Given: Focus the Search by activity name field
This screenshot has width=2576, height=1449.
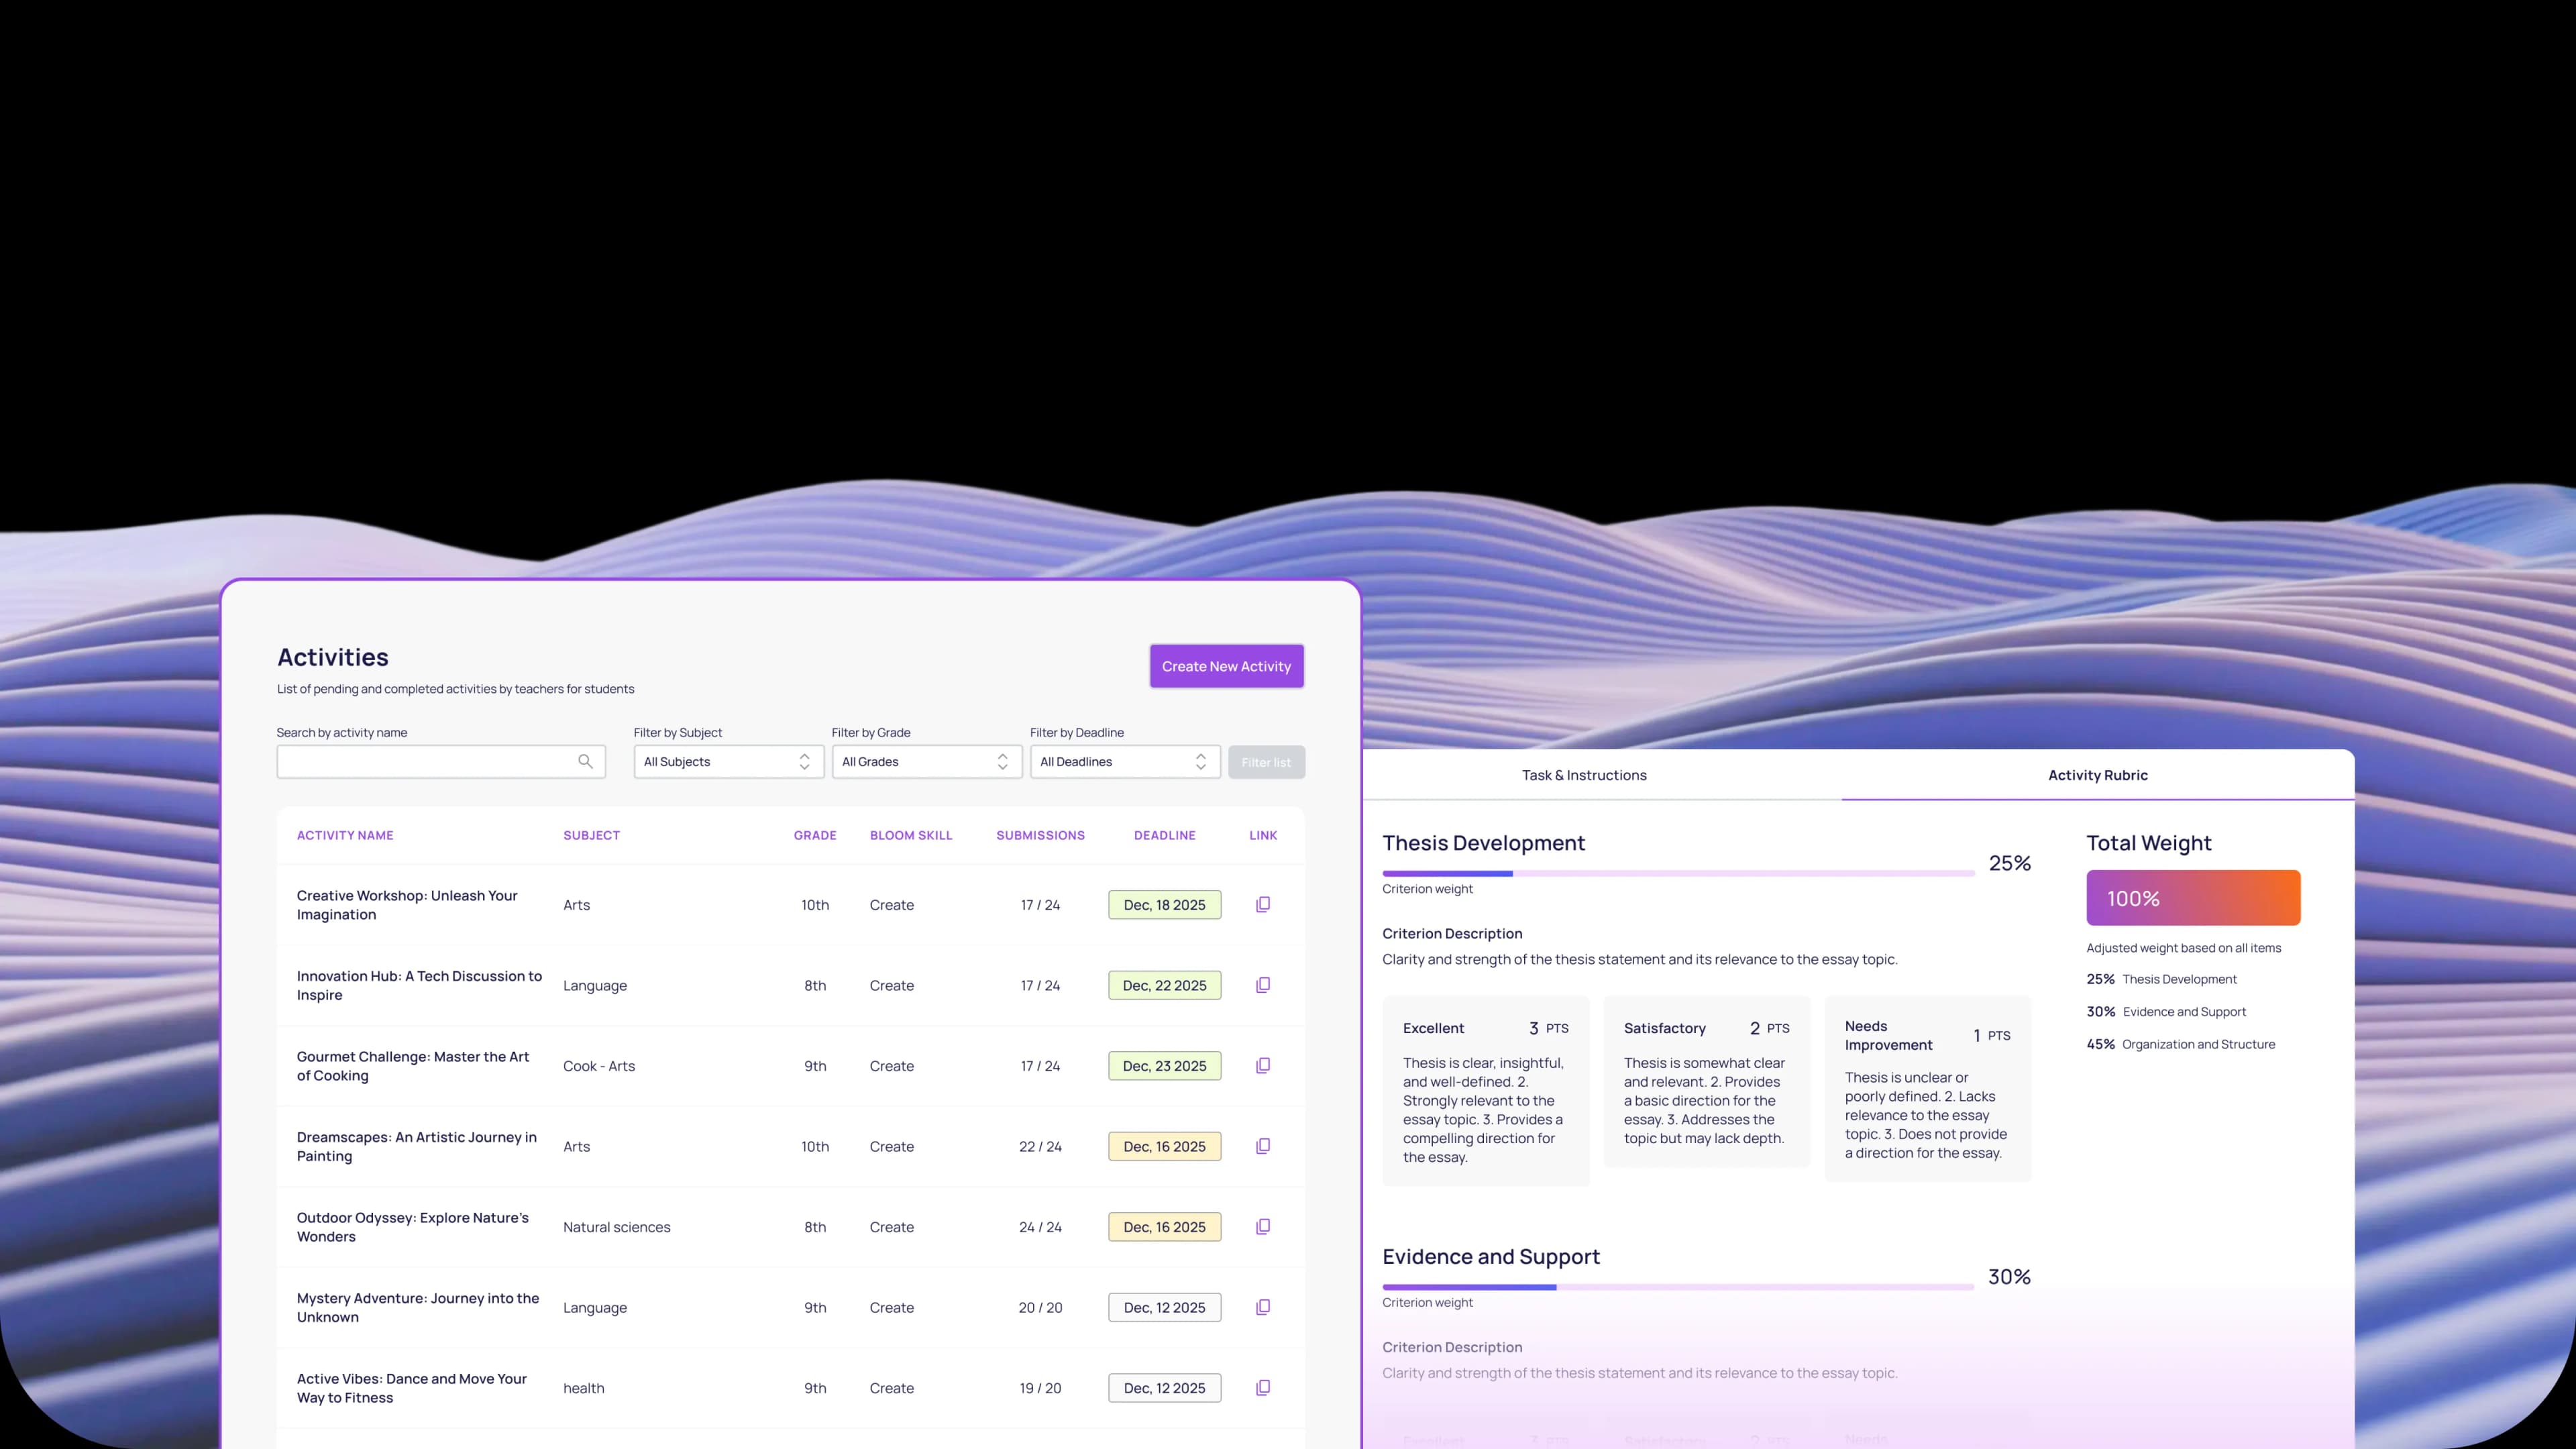Looking at the screenshot, I should 441,762.
